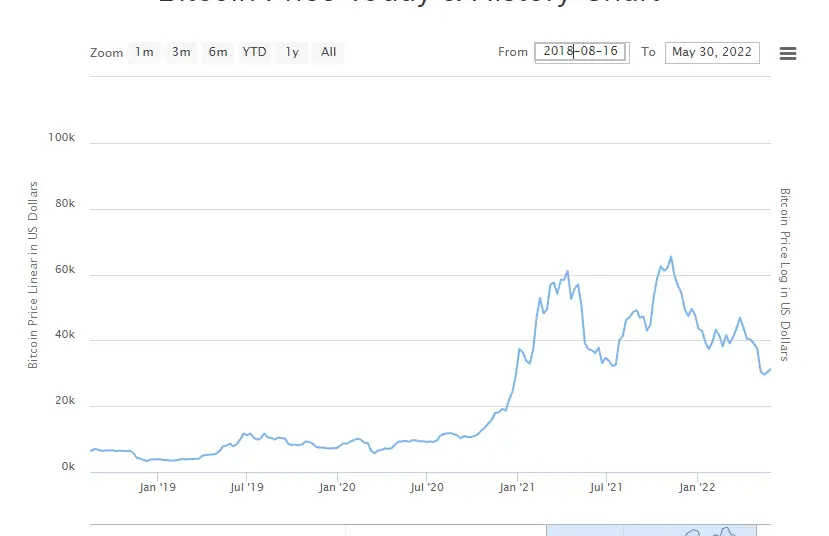This screenshot has height=536, width=829.
Task: Click the Jul '20 x-axis label
Action: [427, 487]
